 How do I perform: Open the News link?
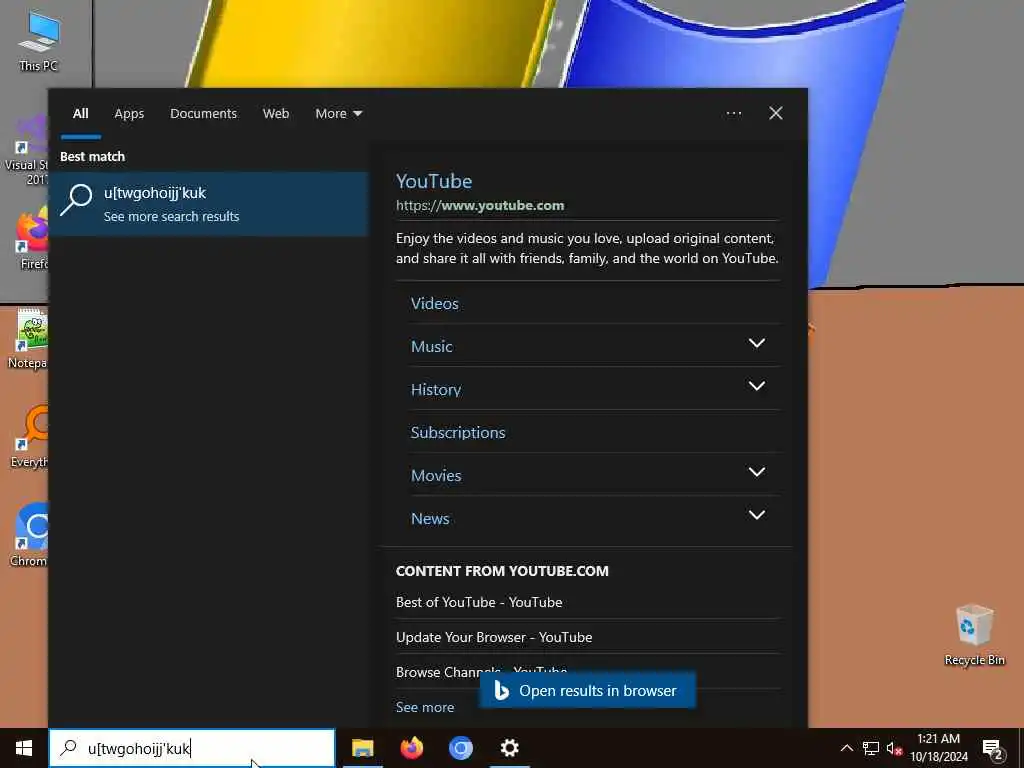coord(430,519)
